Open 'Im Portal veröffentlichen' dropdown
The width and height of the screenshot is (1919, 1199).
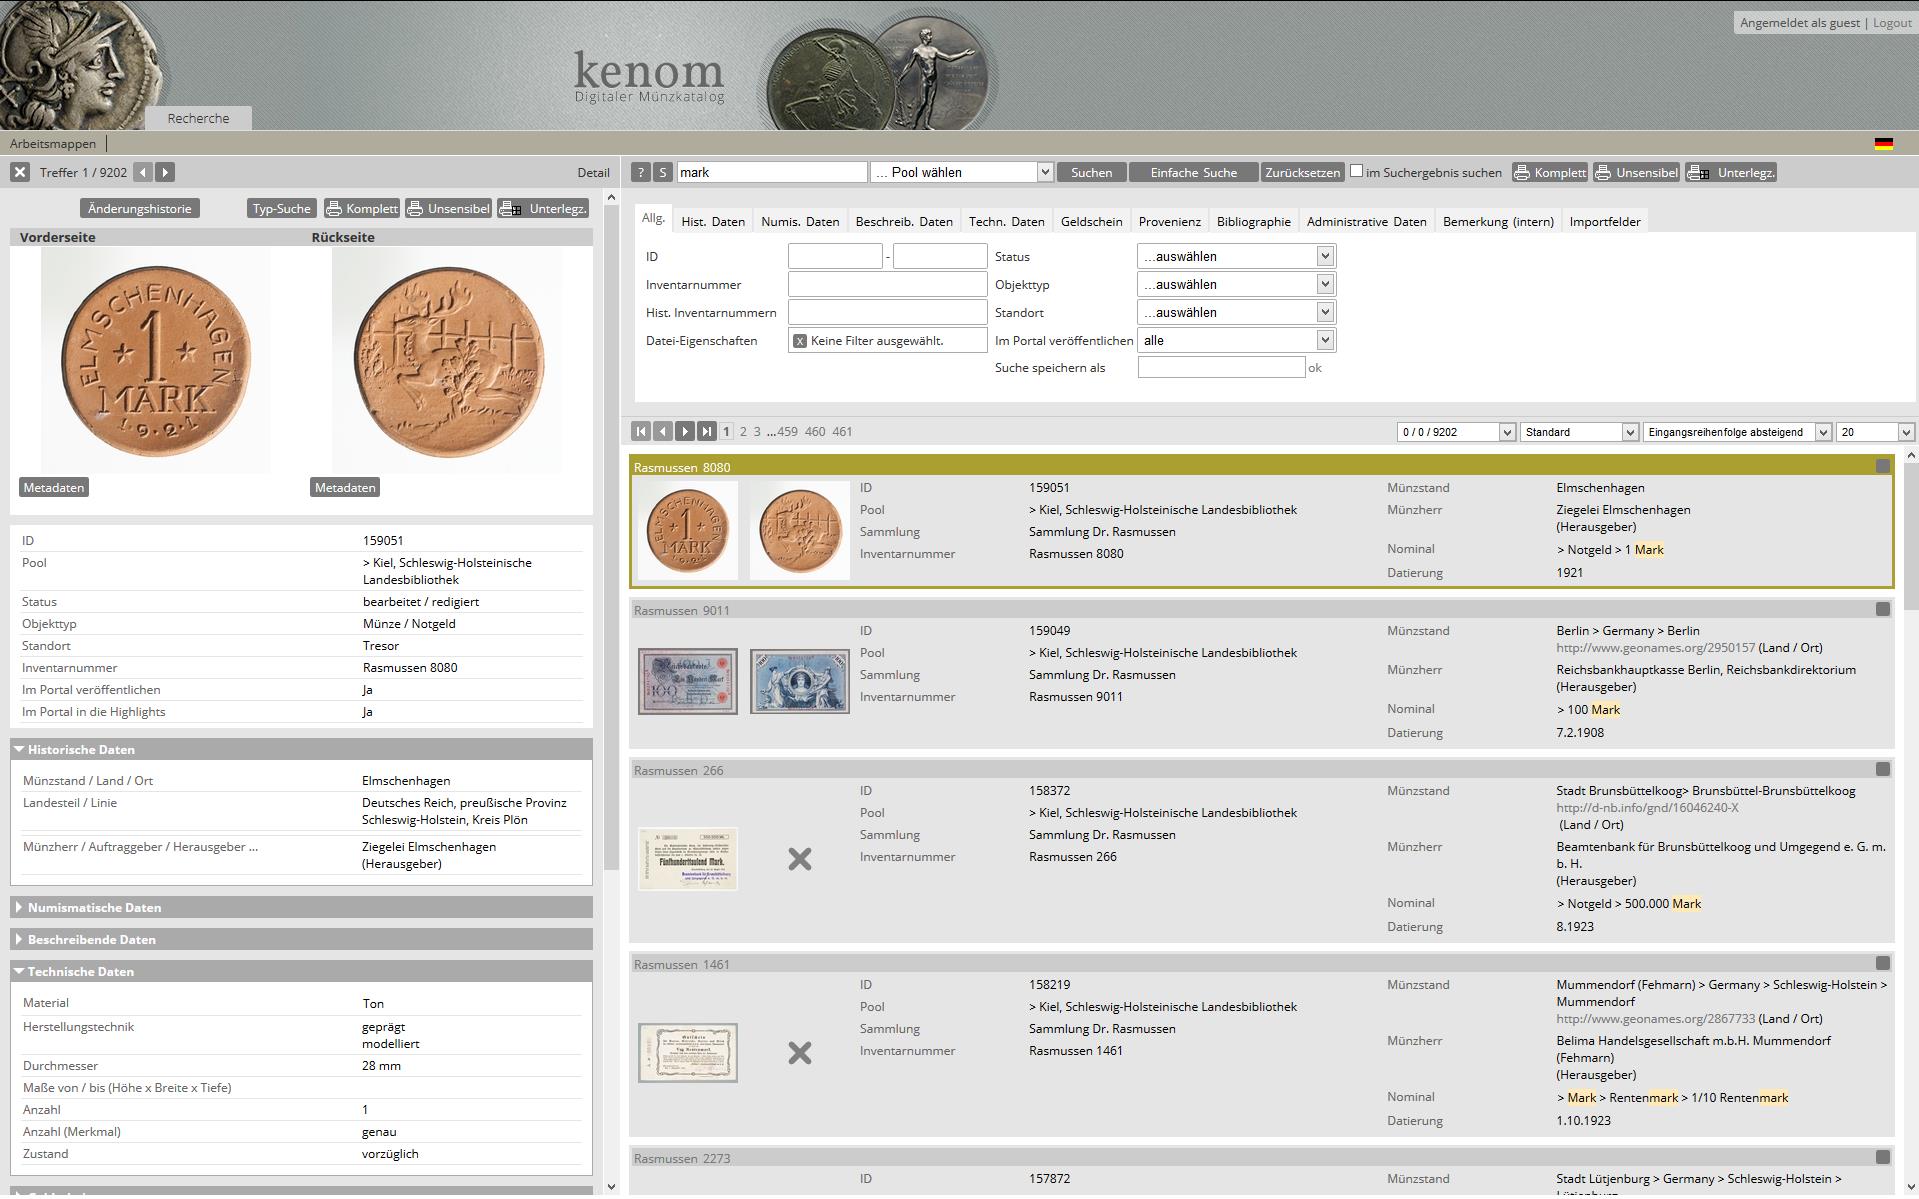[1236, 340]
